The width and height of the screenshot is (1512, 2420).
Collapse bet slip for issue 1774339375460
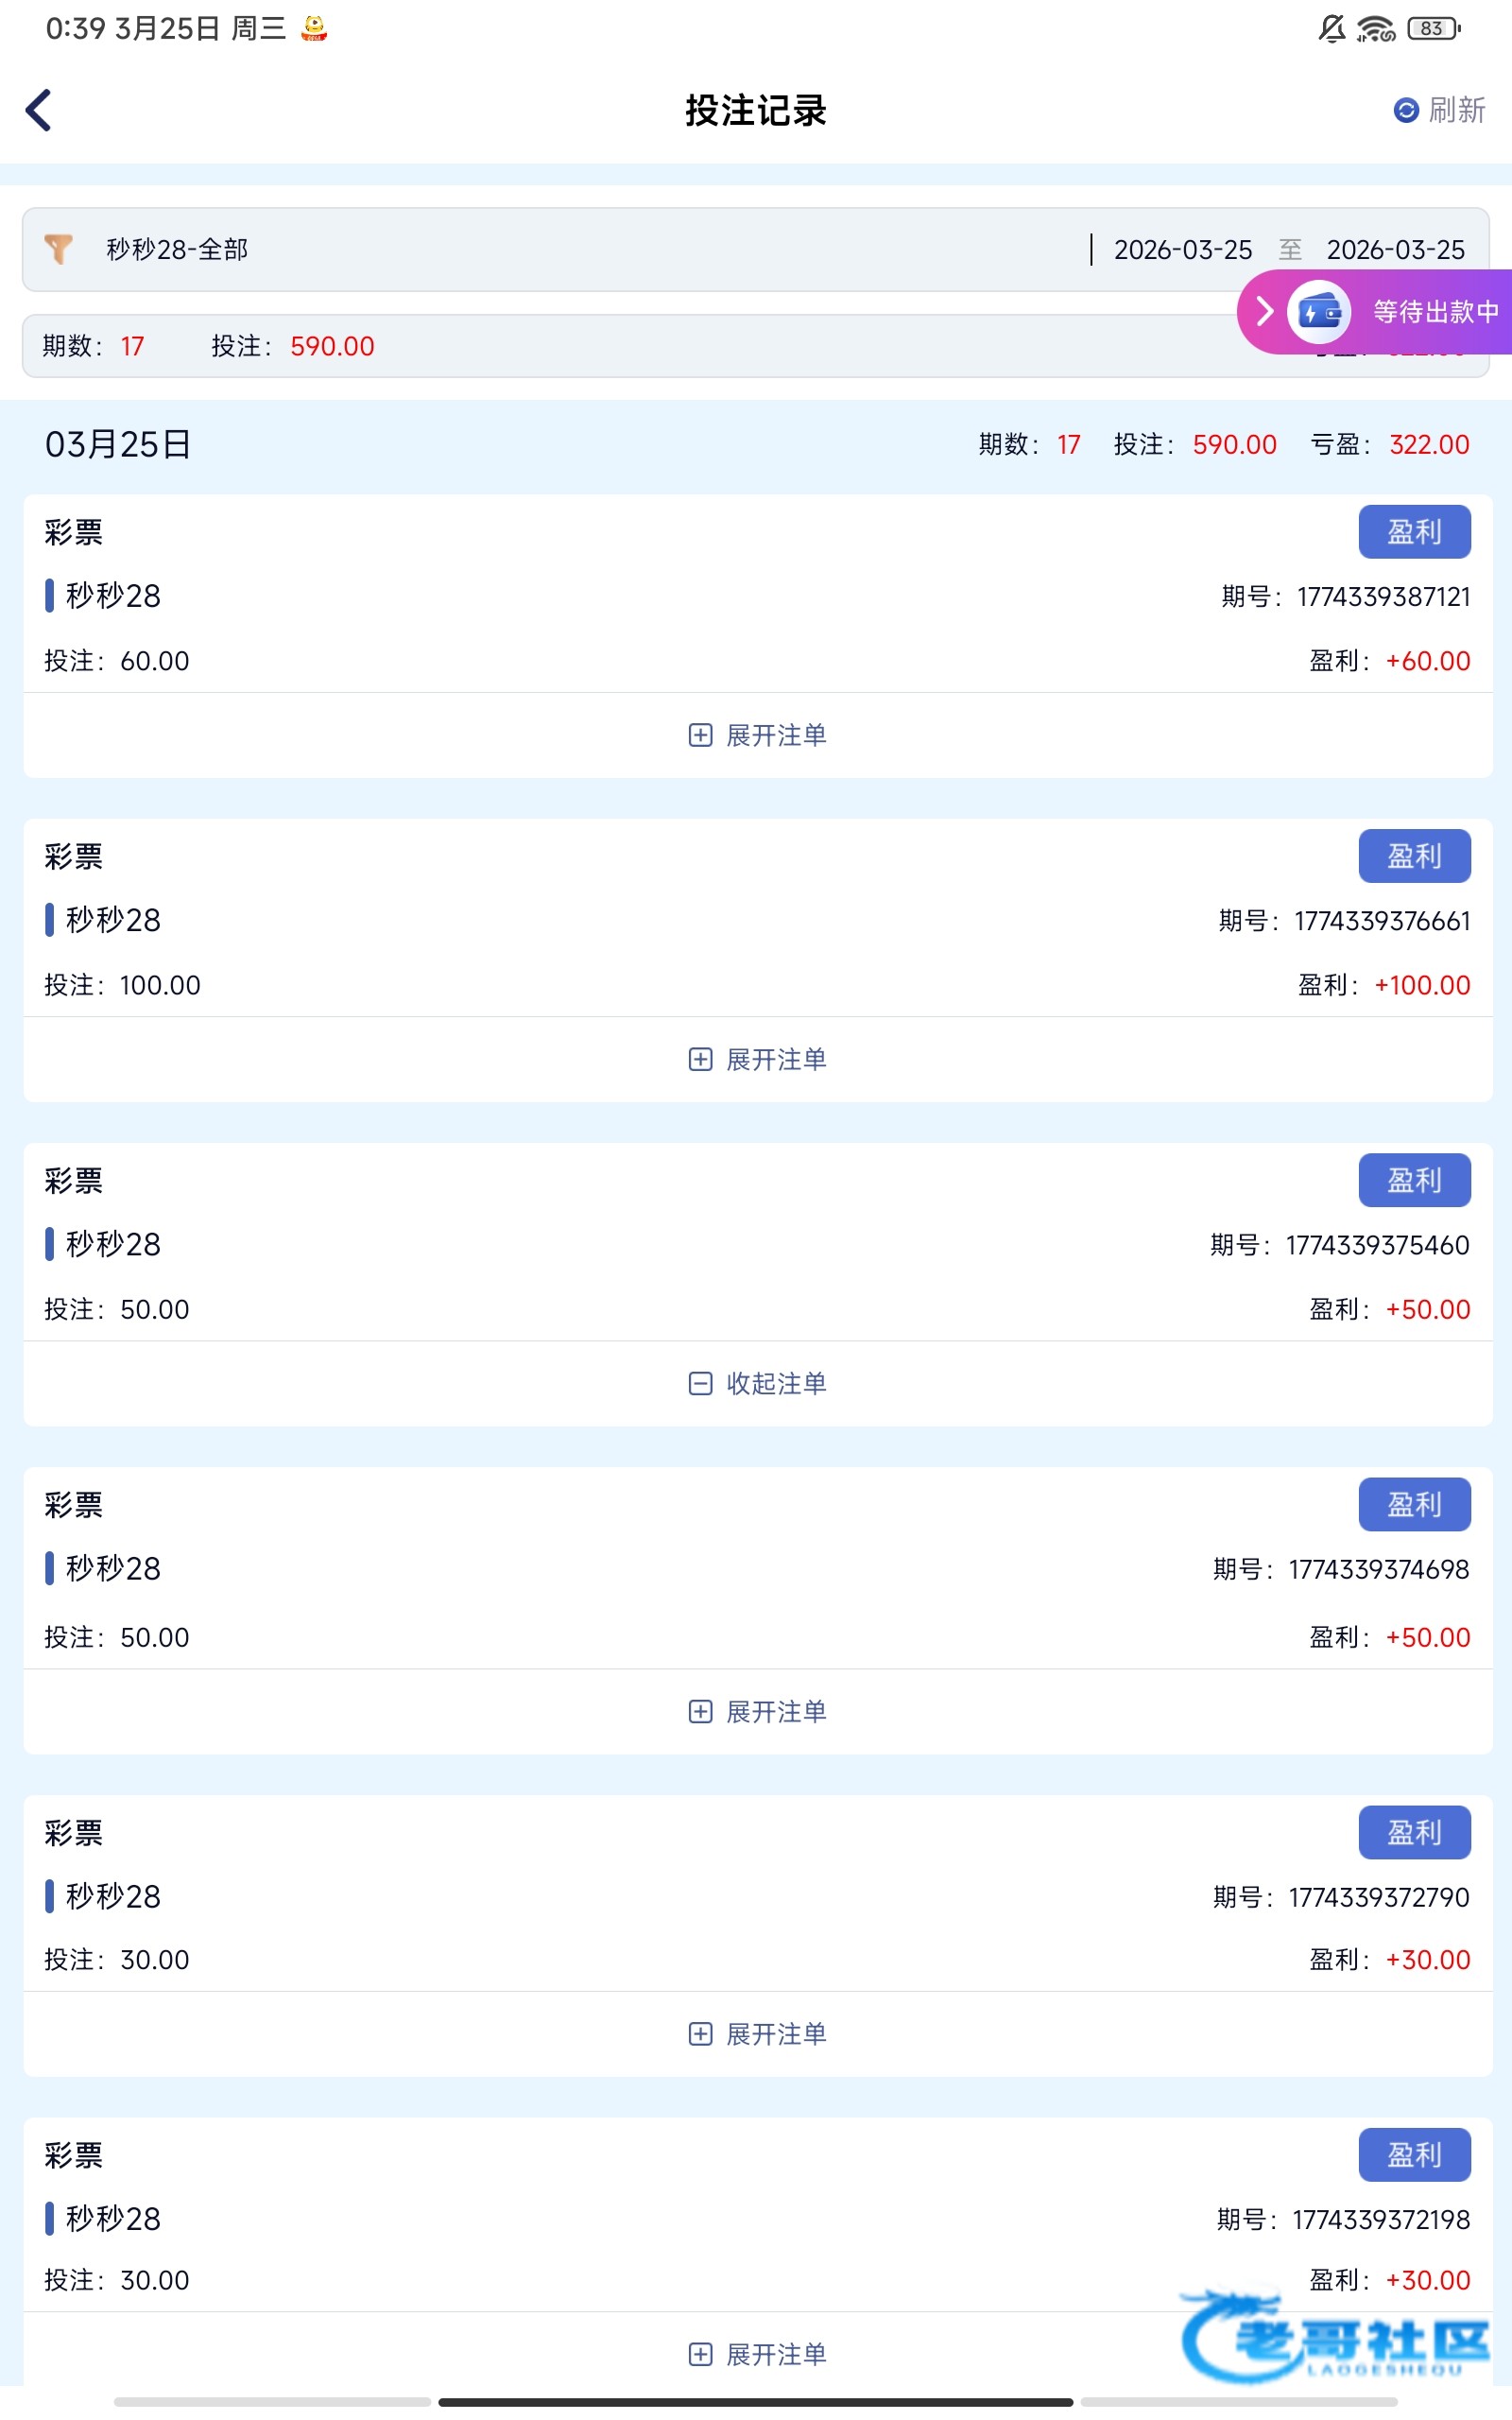[x=757, y=1383]
